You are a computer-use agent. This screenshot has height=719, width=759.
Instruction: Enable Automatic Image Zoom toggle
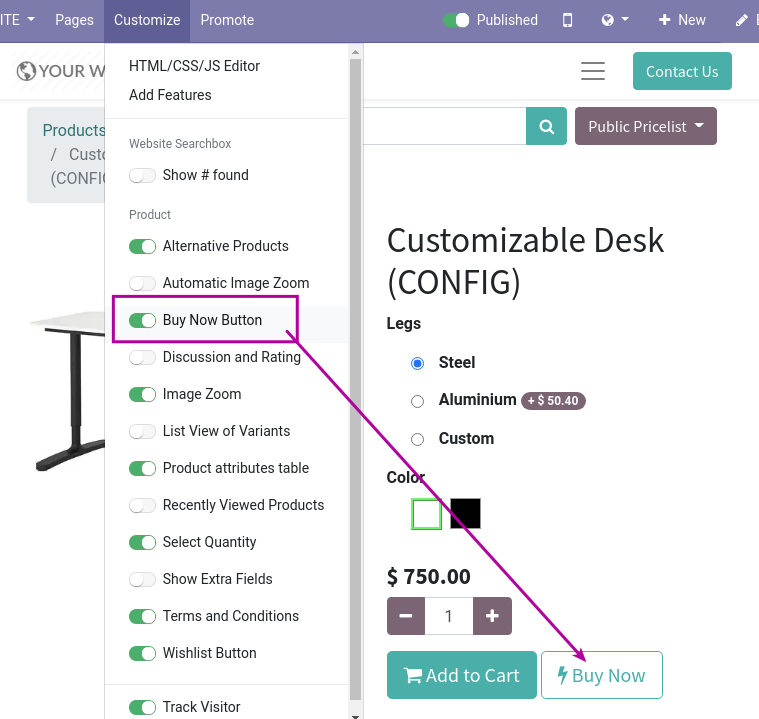[142, 283]
